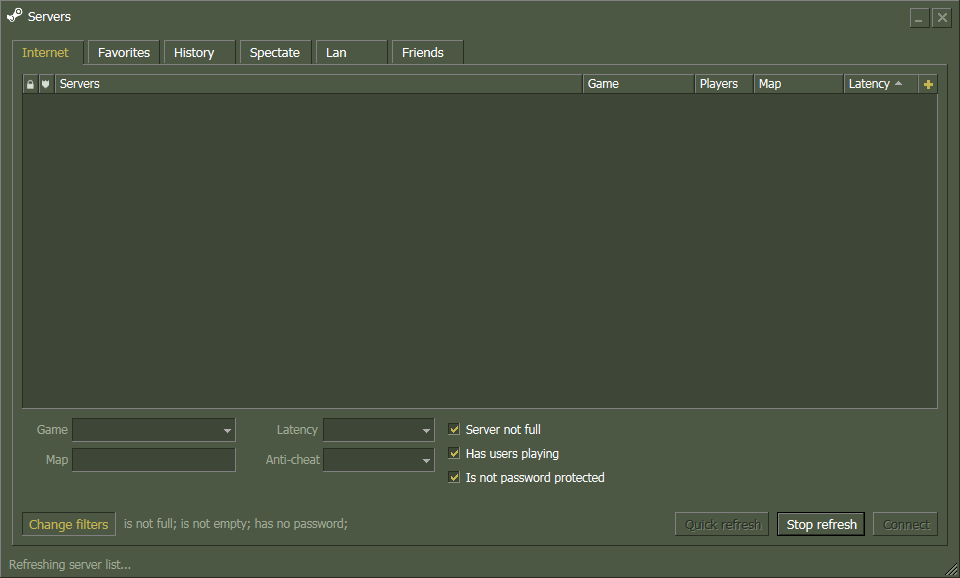Click the Steam logo in title bar

pyautogui.click(x=15, y=15)
